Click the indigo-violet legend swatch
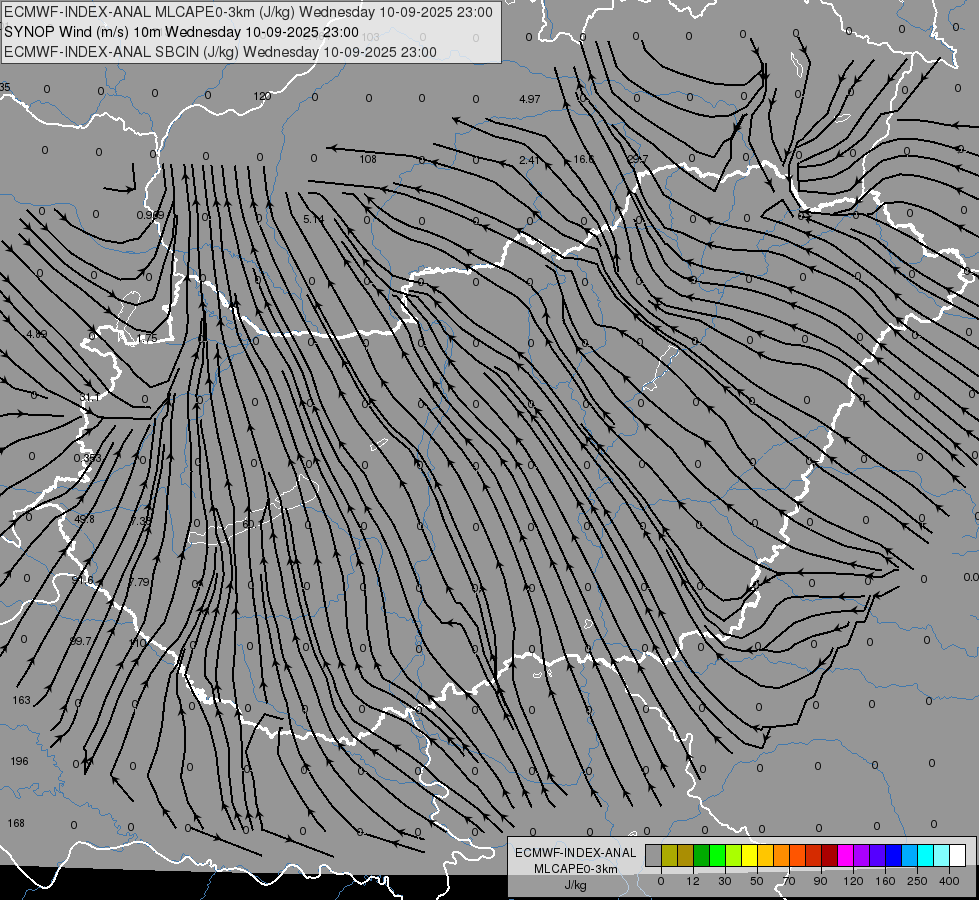 (x=878, y=856)
